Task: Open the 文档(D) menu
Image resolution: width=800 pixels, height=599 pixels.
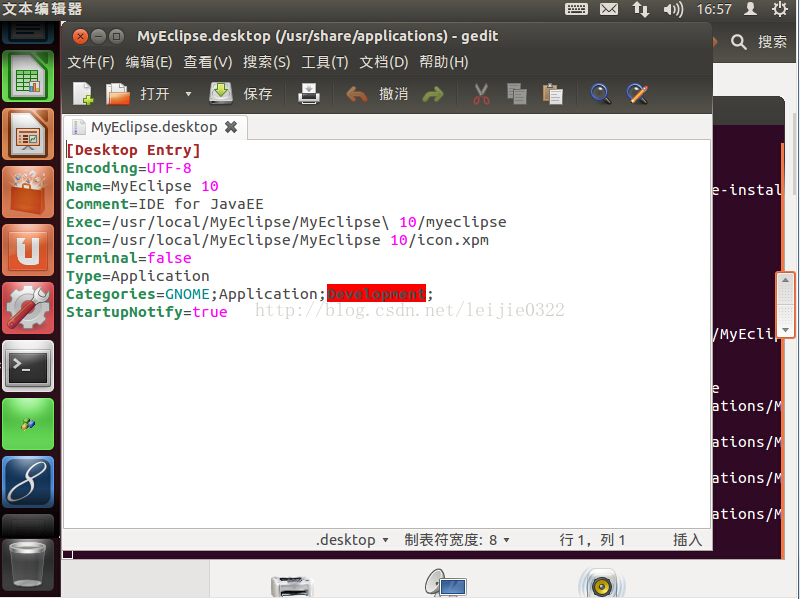Action: coord(384,62)
